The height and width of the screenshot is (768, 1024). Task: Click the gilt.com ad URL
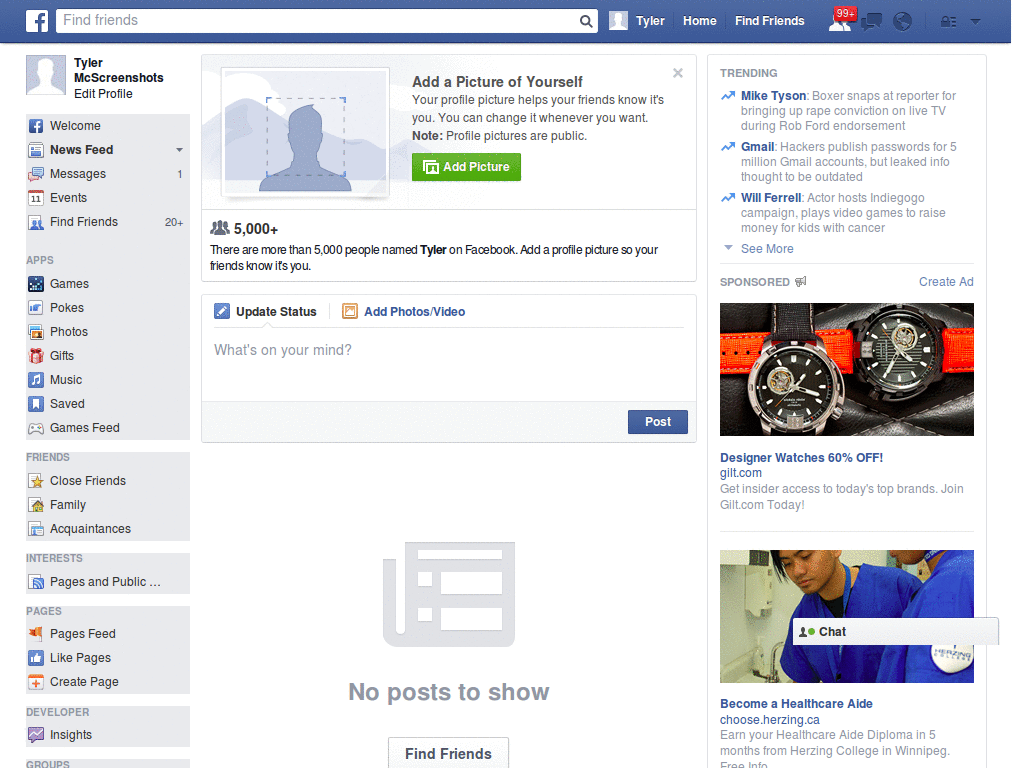click(741, 473)
